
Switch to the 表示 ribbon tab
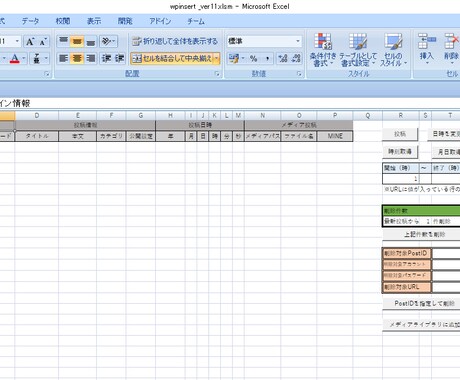(94, 21)
